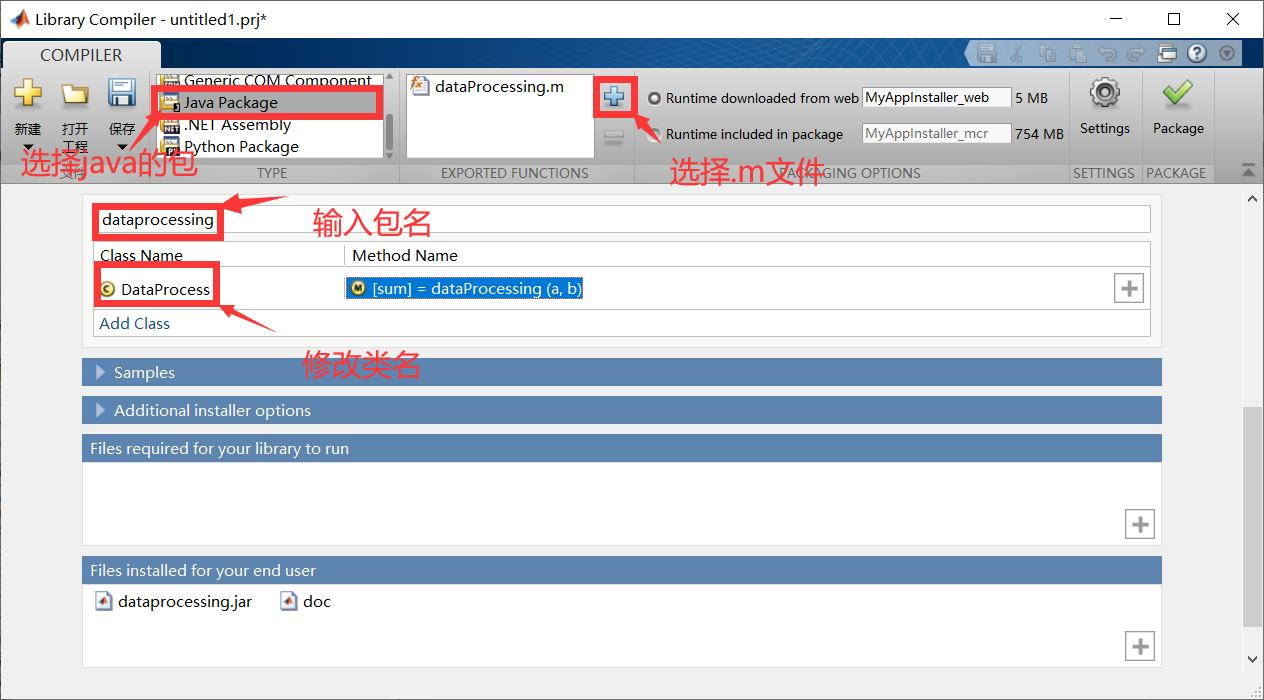The image size is (1264, 700).
Task: Select dataprocessing.jar file
Action: click(x=174, y=601)
